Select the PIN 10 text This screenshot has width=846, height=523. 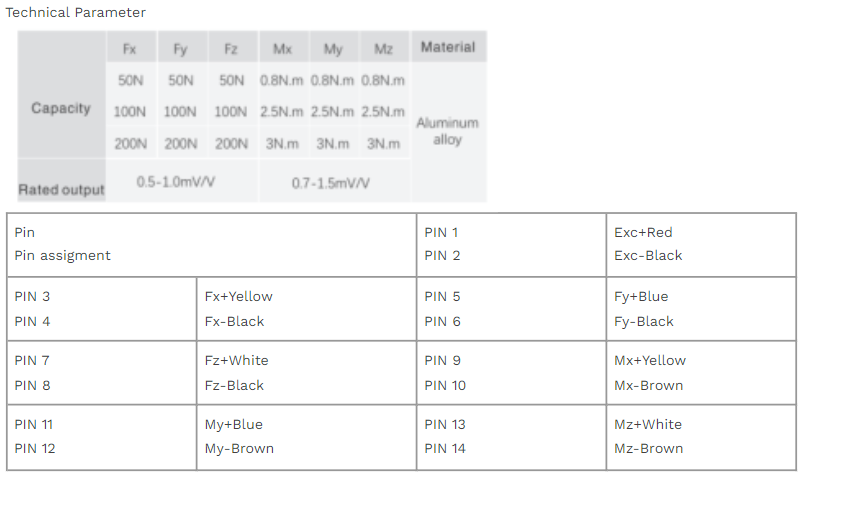pyautogui.click(x=445, y=386)
